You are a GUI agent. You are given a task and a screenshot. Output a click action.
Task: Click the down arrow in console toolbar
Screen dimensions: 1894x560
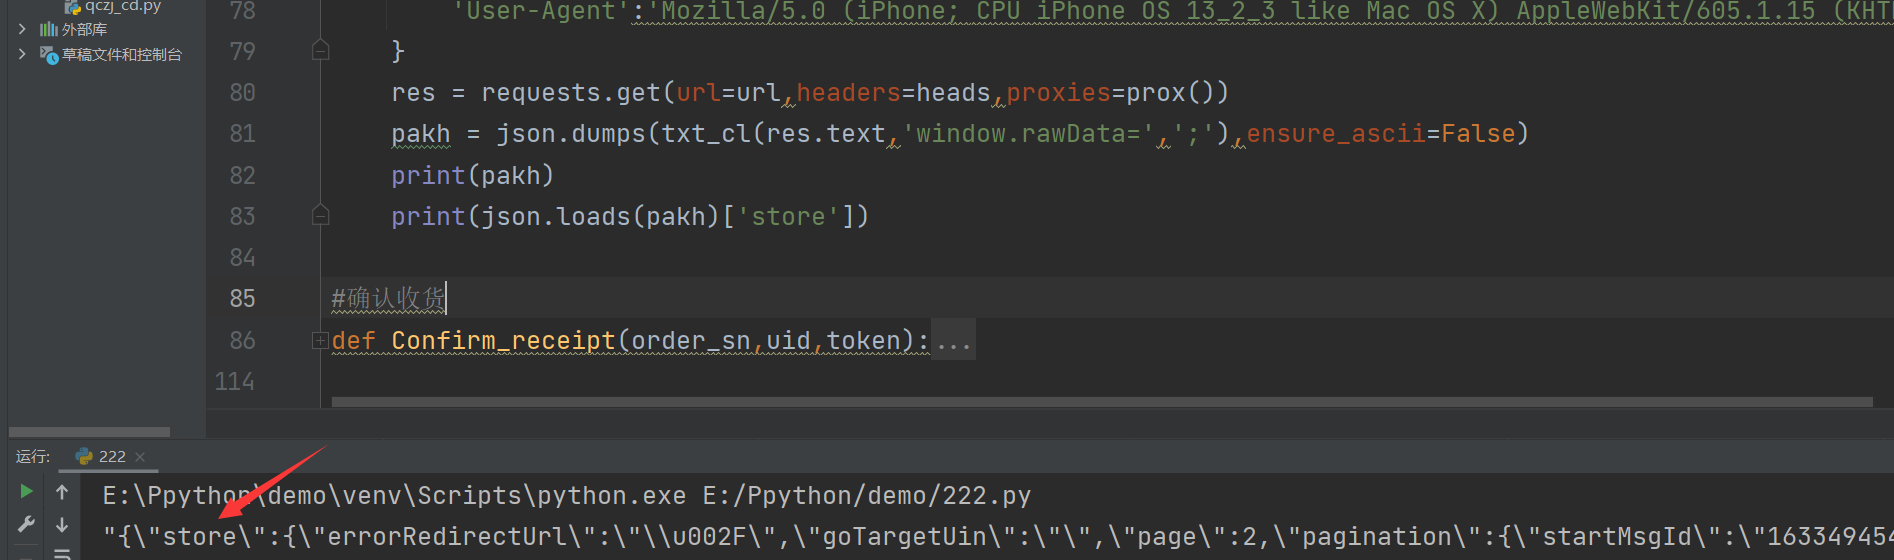(62, 525)
